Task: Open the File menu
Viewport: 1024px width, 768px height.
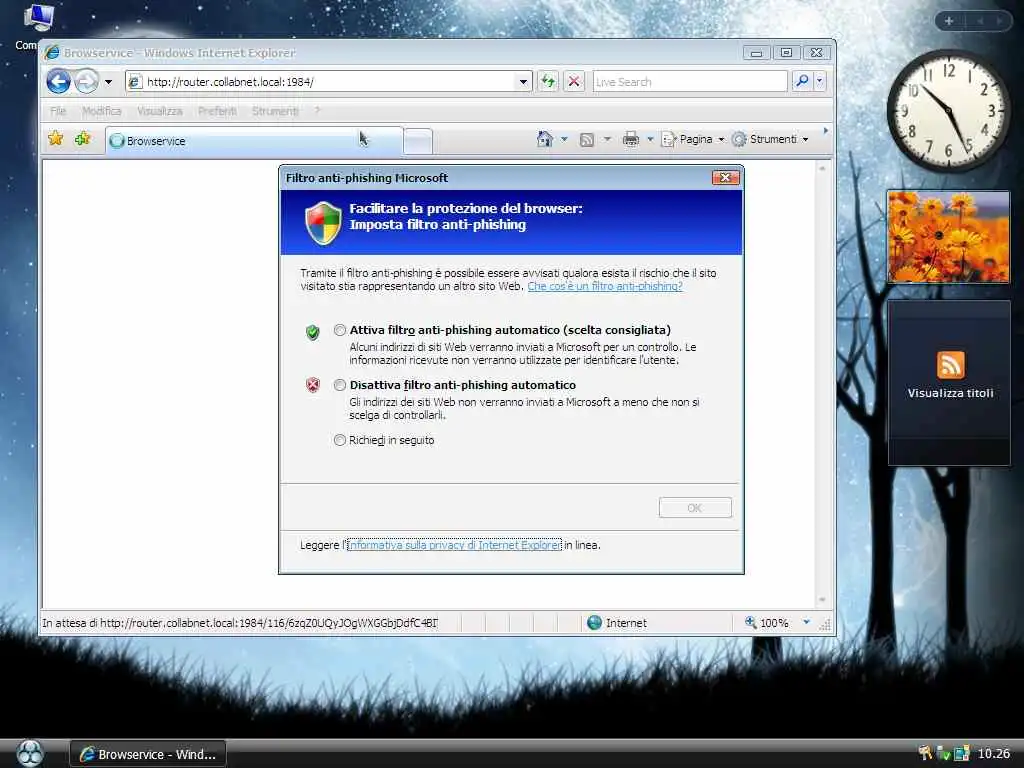Action: pos(58,111)
